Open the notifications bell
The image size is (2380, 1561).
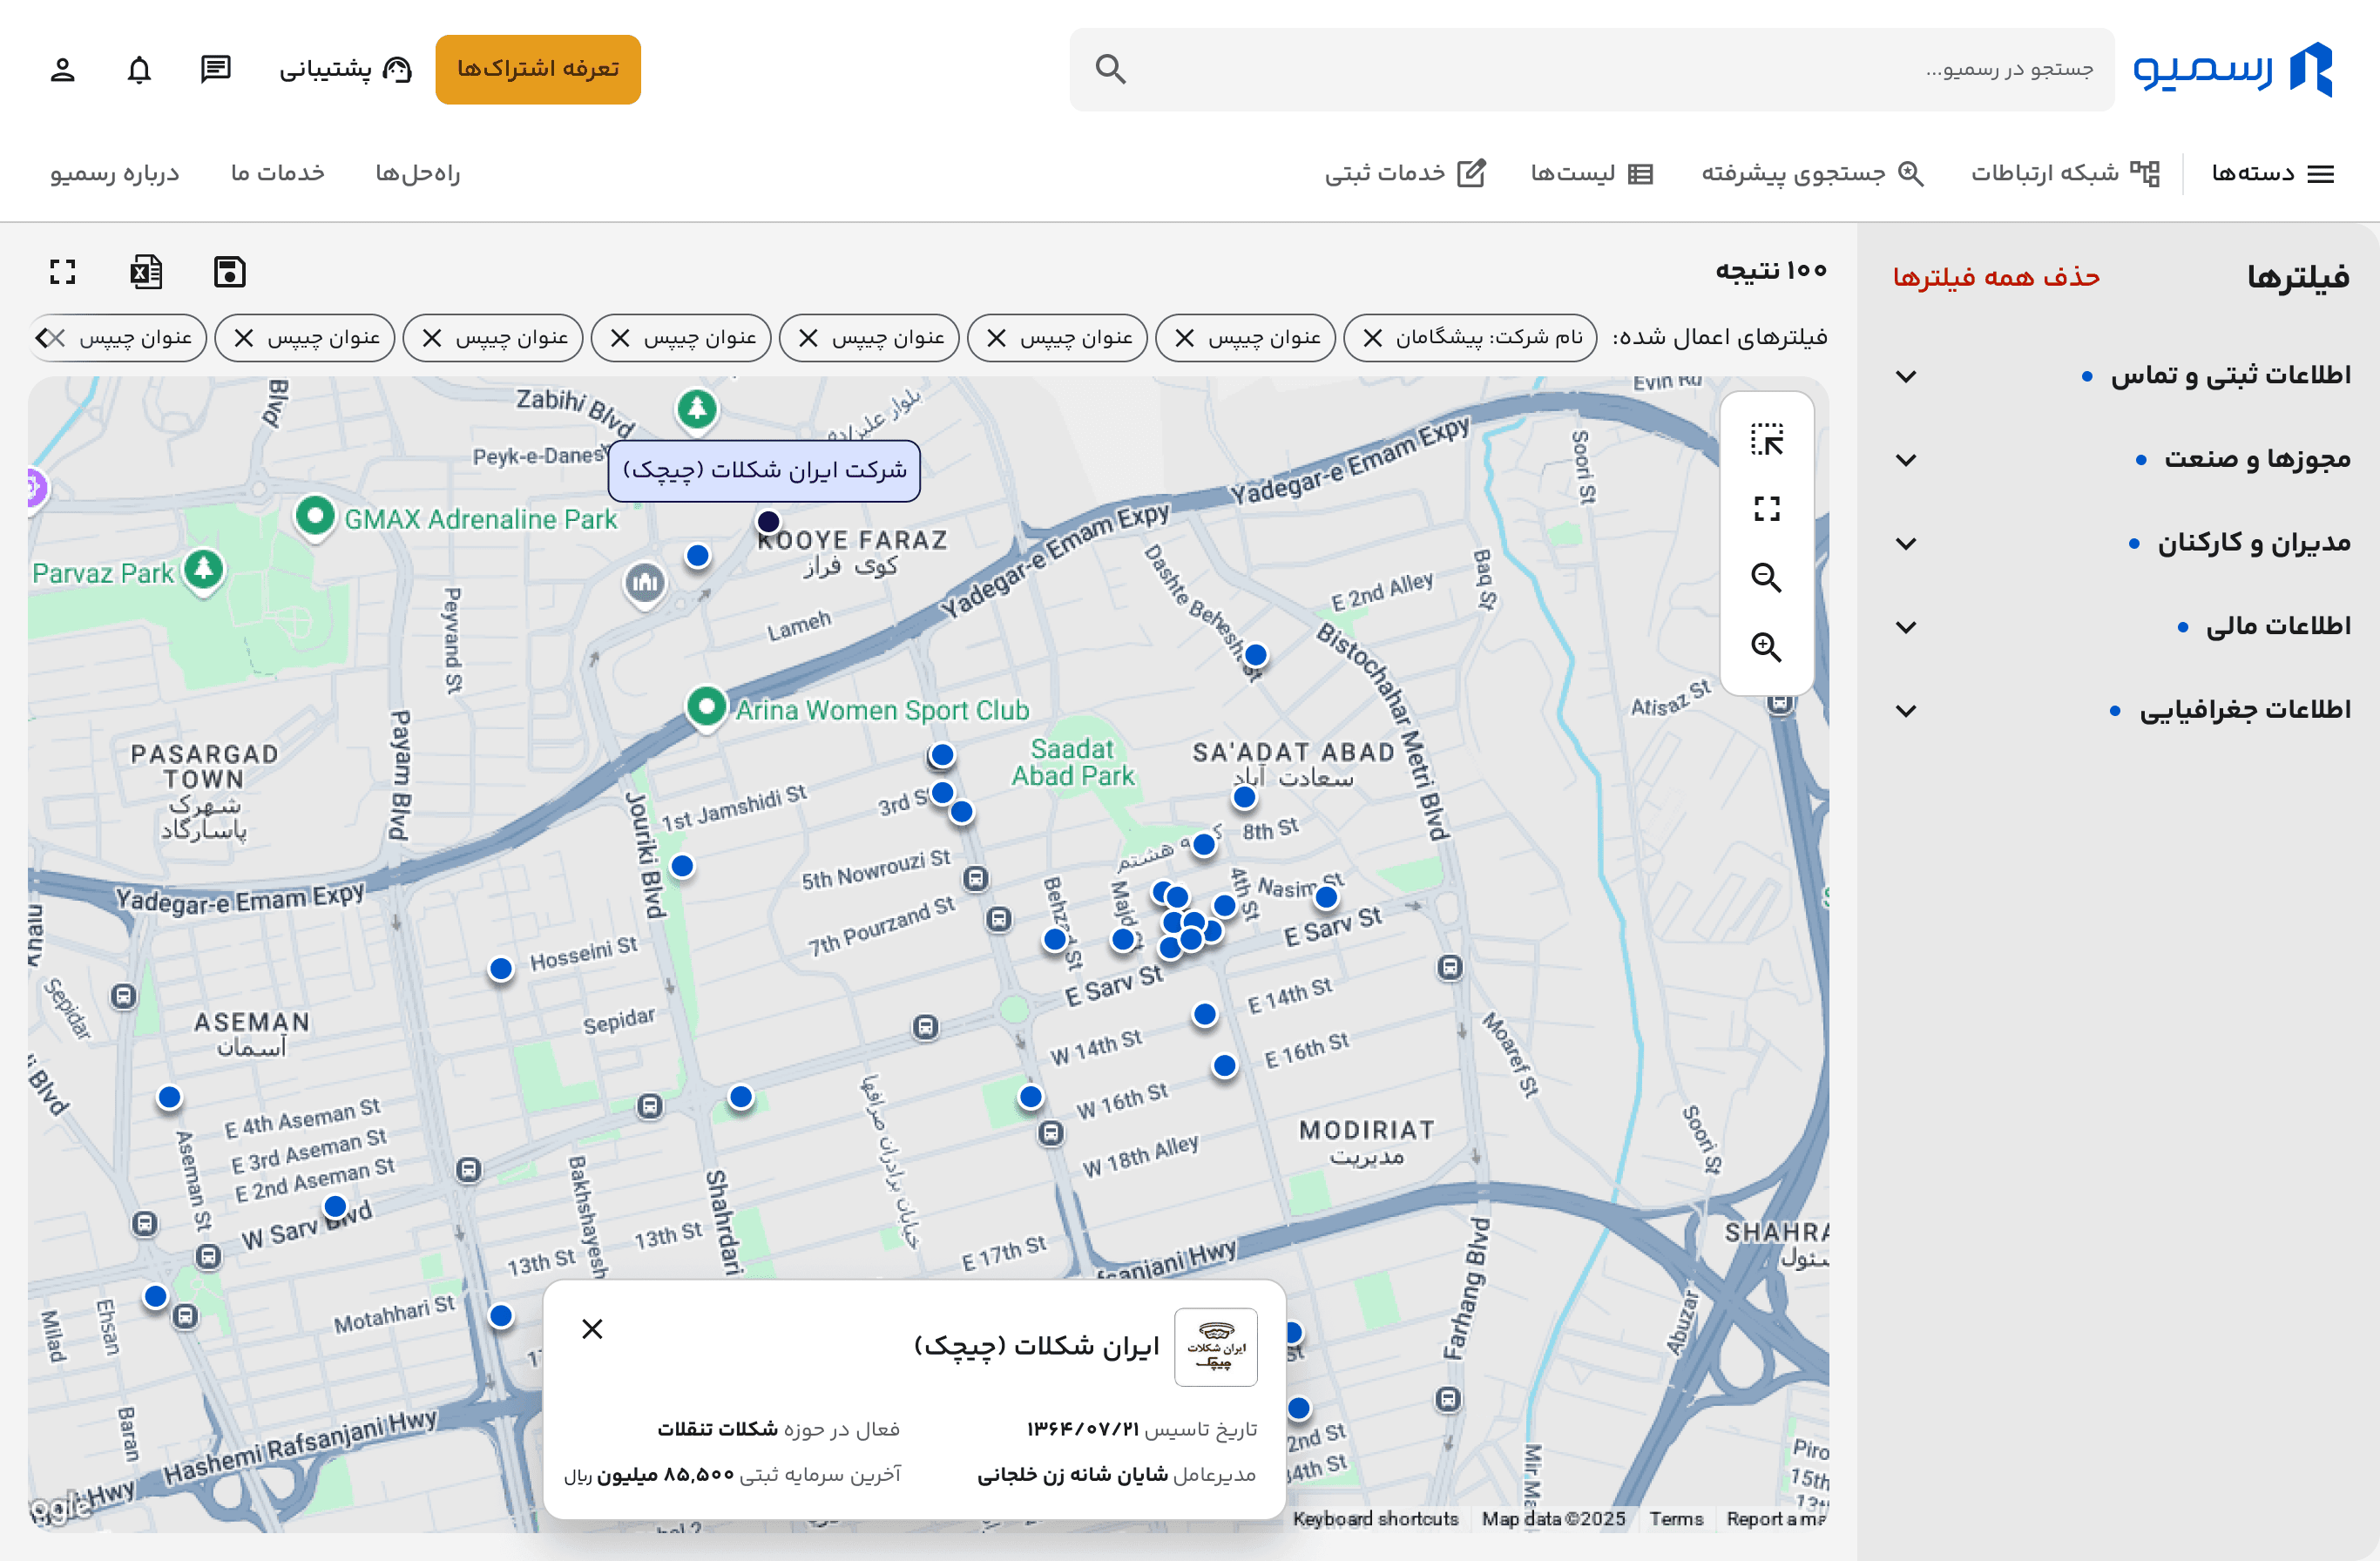(139, 69)
